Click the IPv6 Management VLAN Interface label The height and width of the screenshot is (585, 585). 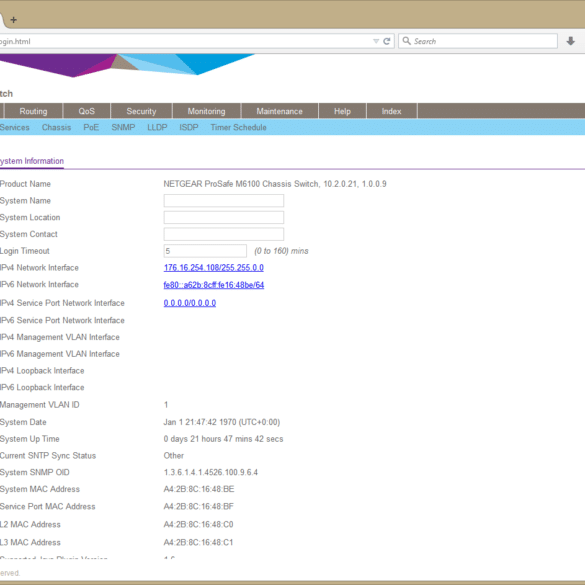[x=60, y=354]
